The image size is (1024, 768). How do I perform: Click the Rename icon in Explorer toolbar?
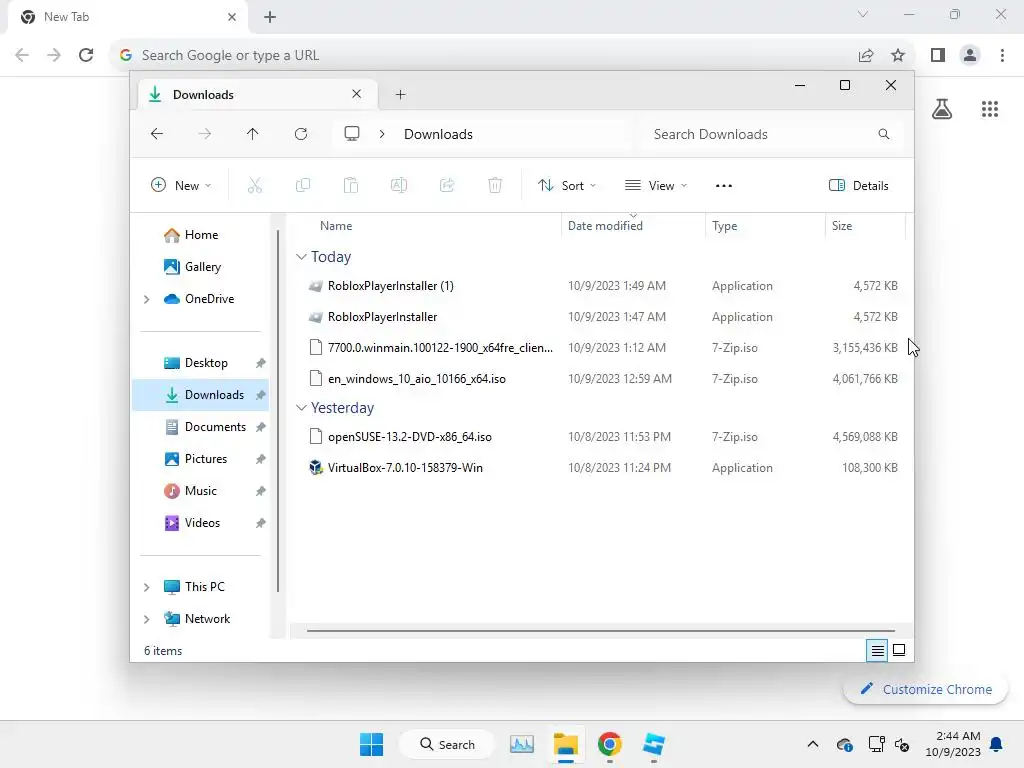[399, 185]
